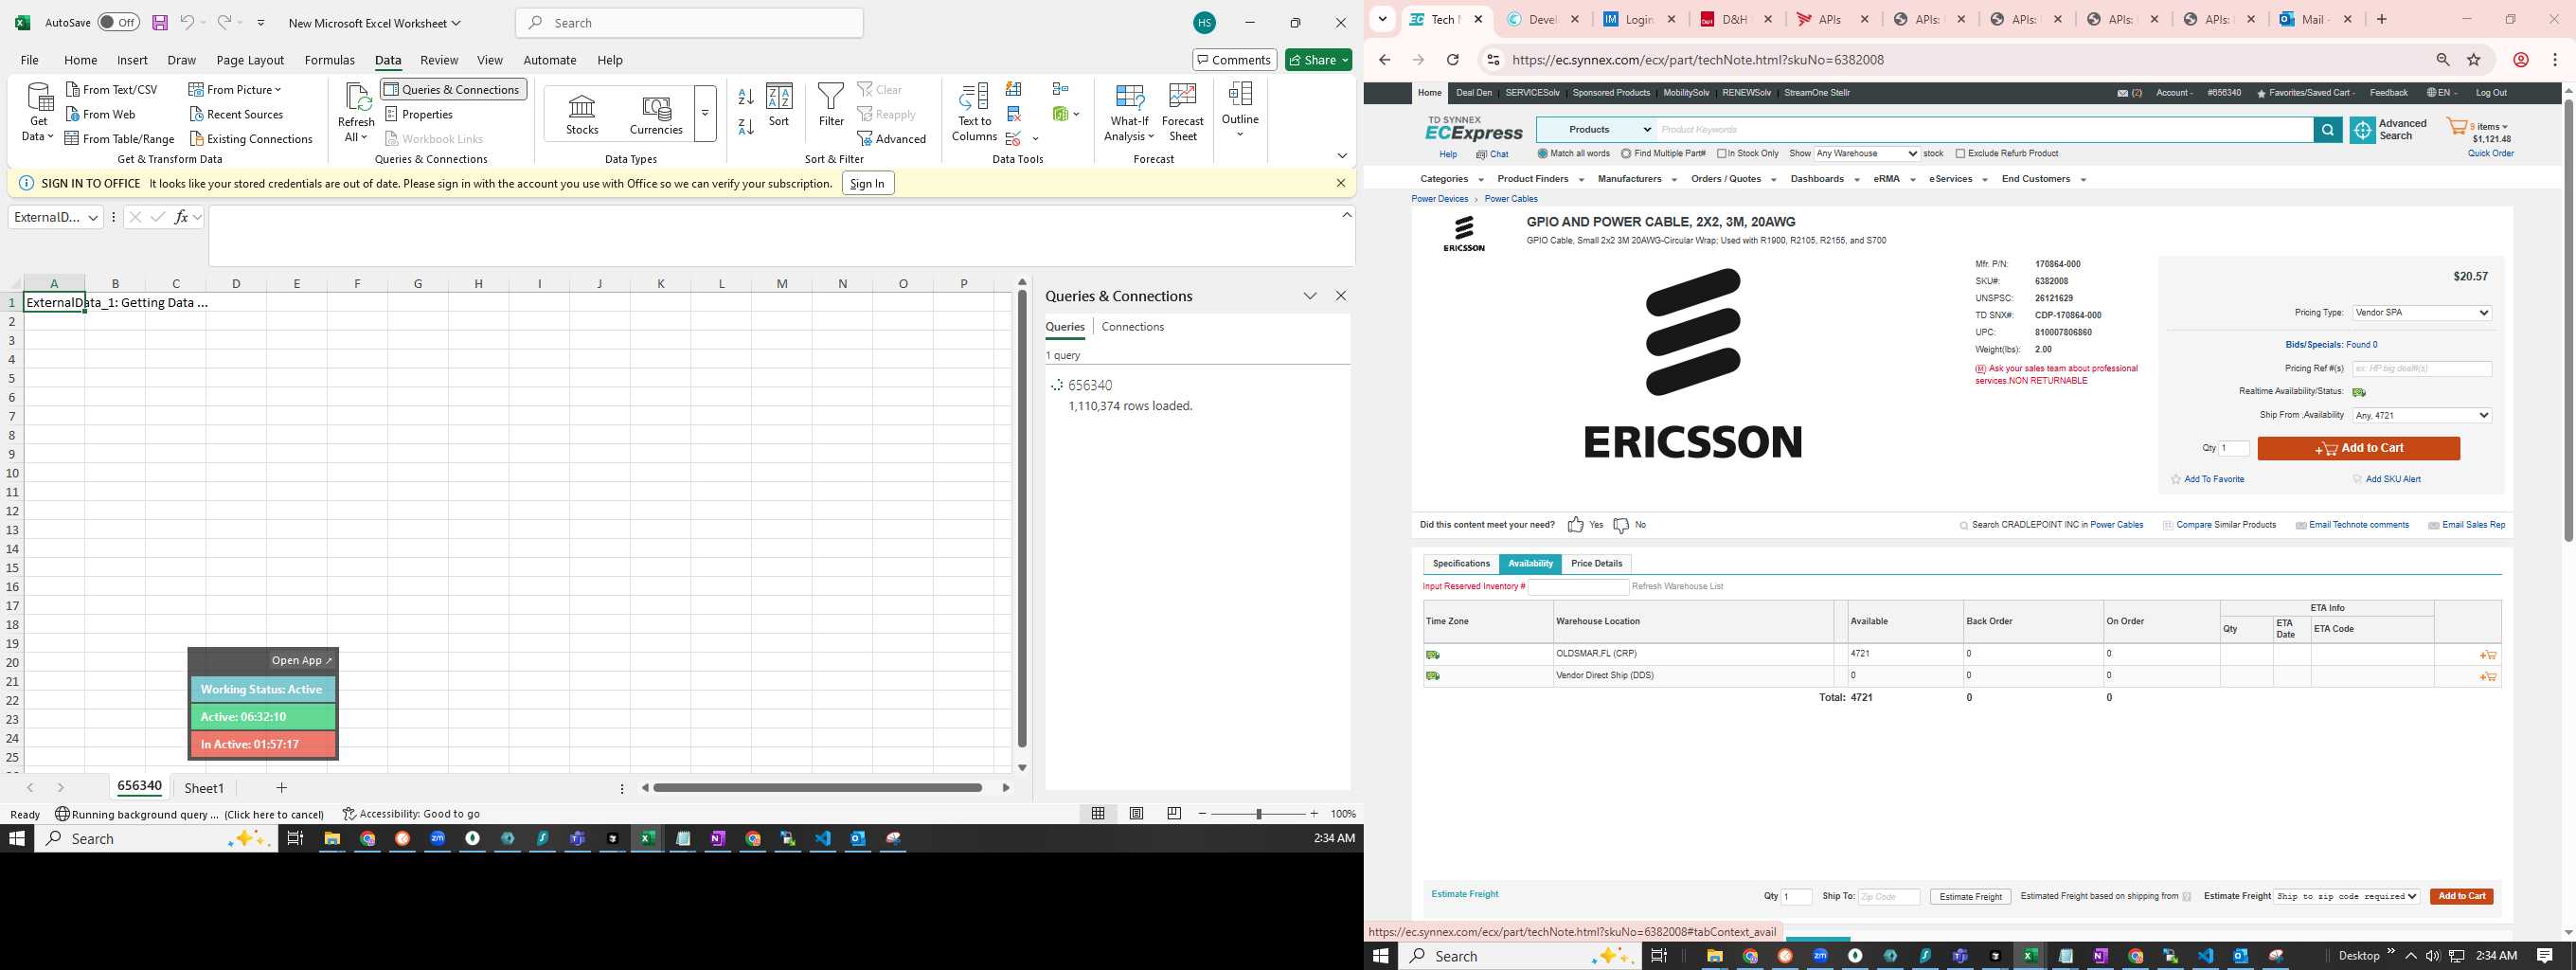Bookmark this page with star icon

(x=2474, y=60)
